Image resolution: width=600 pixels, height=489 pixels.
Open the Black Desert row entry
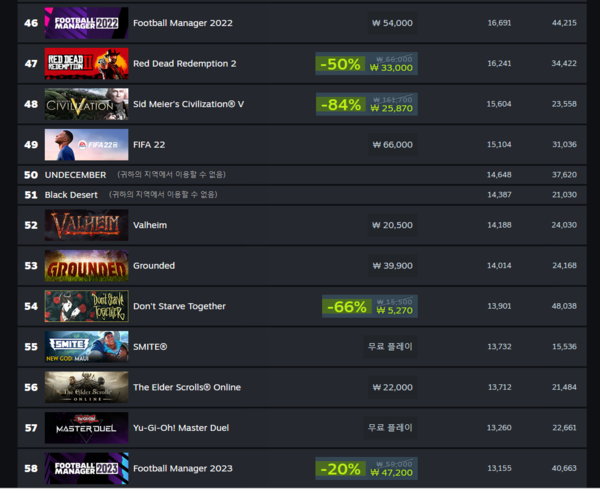point(302,195)
